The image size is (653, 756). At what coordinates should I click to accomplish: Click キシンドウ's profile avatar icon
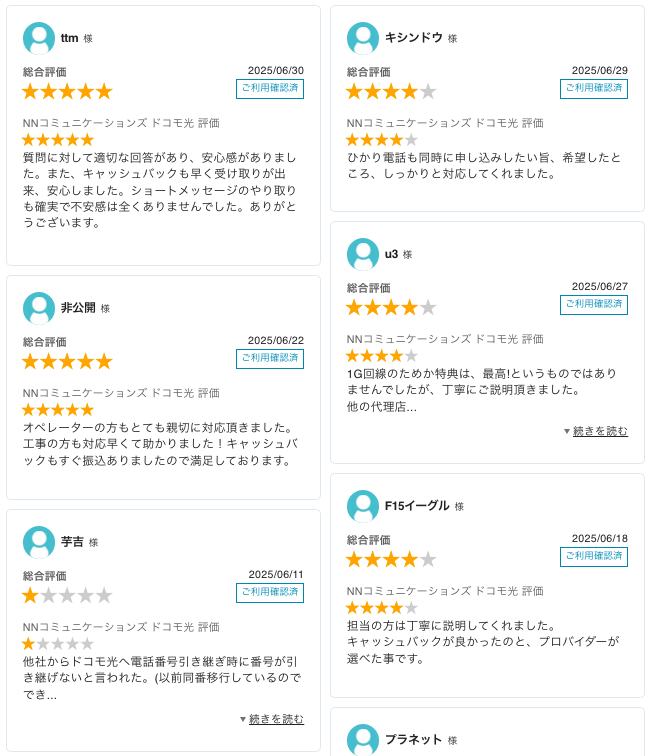point(363,38)
